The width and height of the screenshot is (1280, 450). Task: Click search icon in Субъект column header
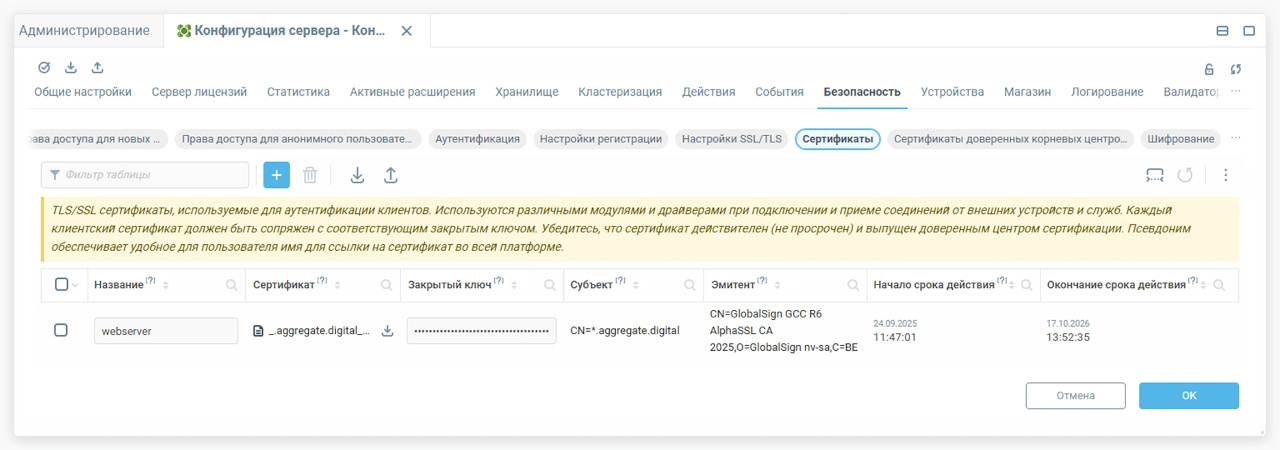[689, 285]
